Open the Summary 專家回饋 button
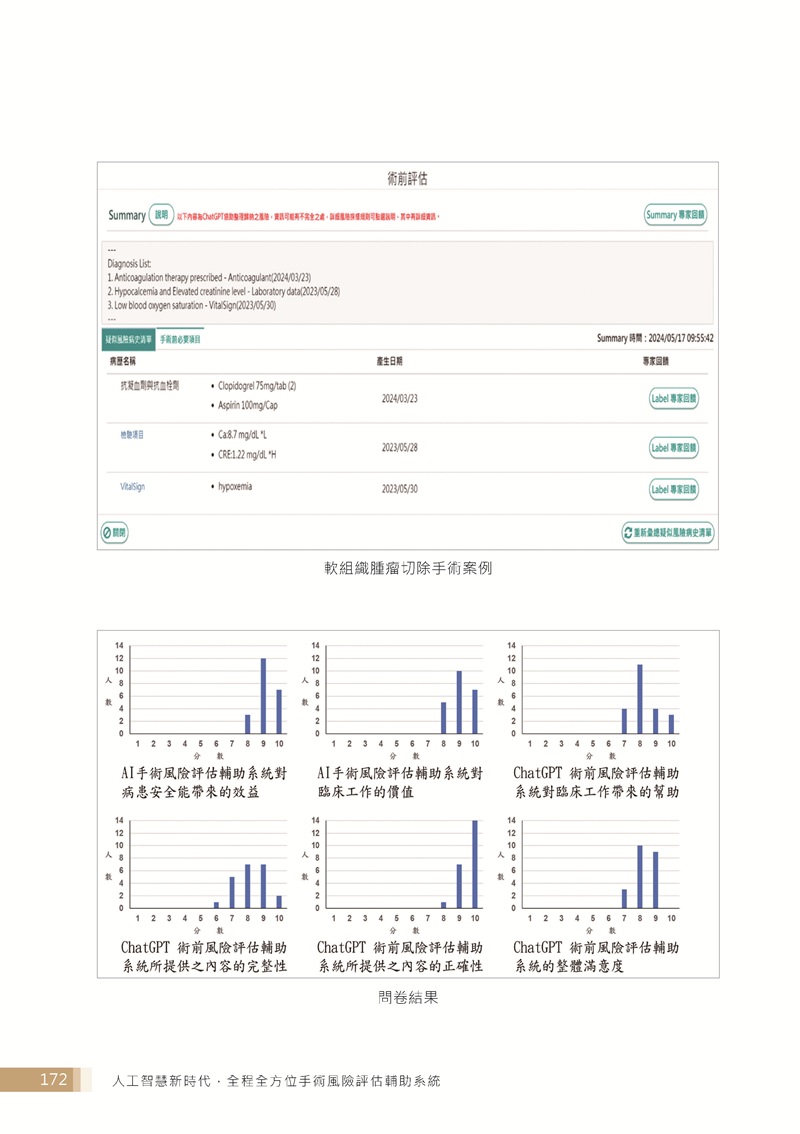The image size is (800, 1134). click(675, 215)
